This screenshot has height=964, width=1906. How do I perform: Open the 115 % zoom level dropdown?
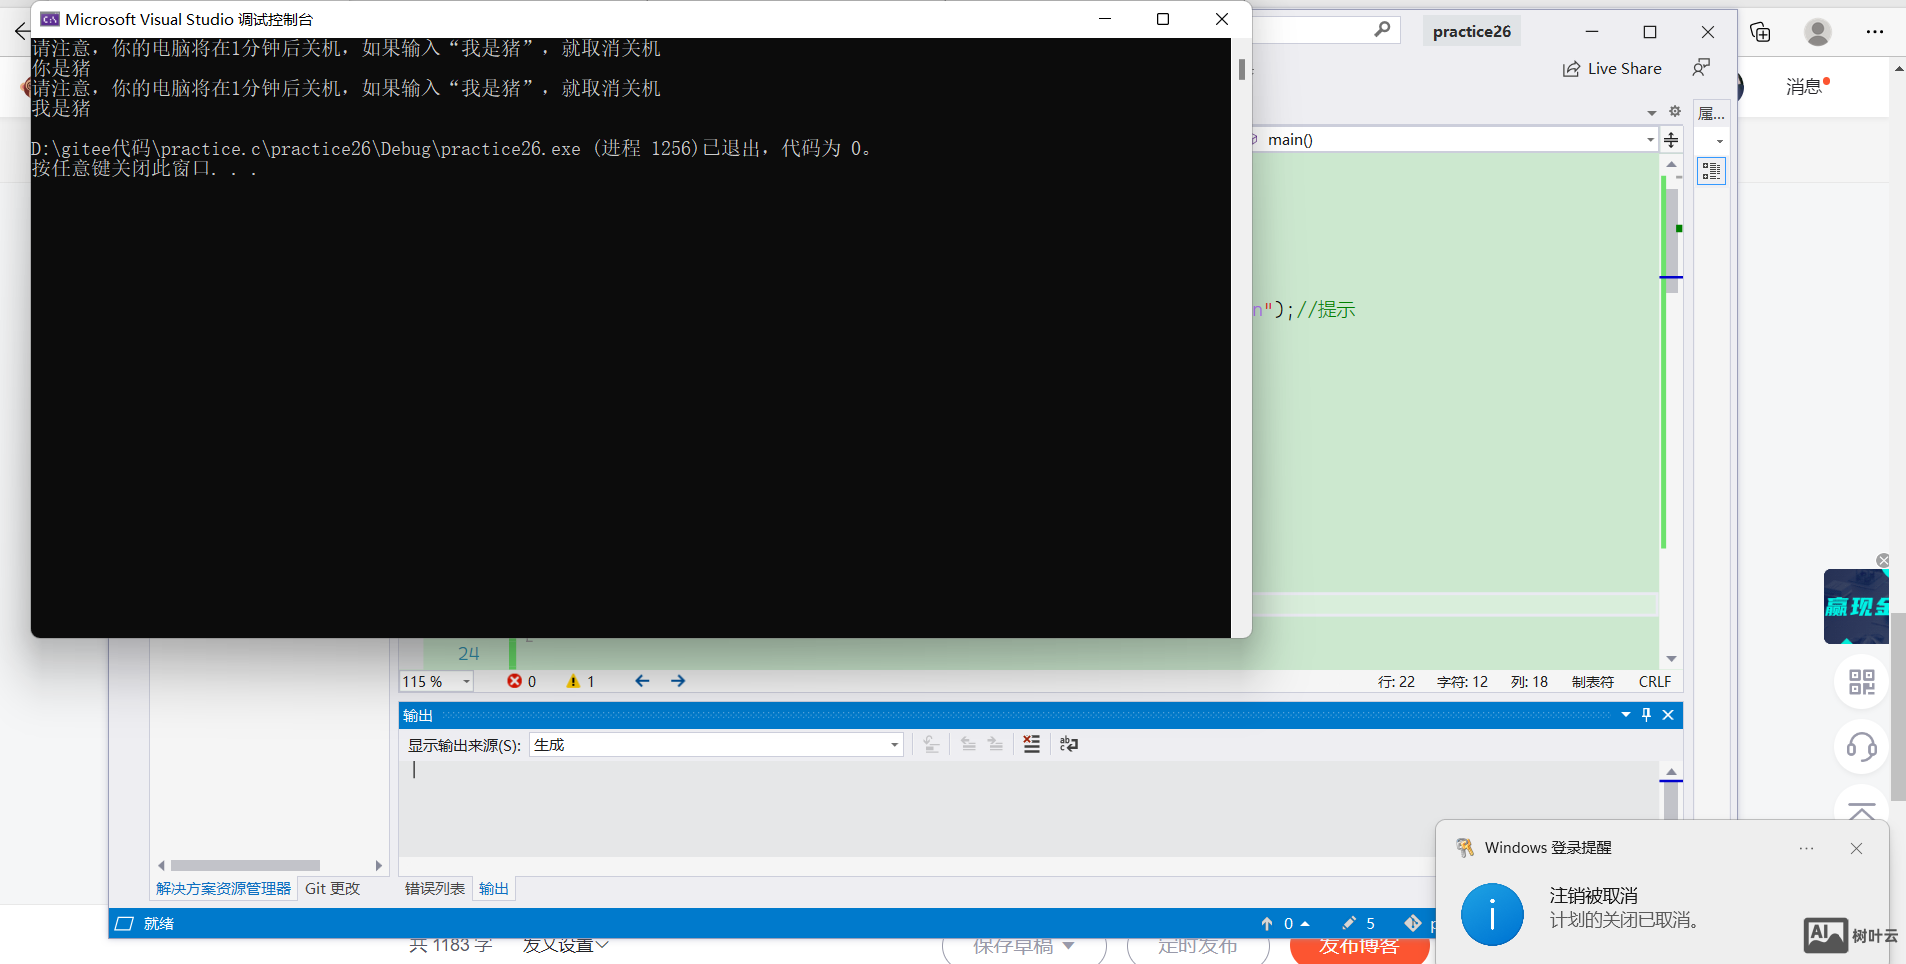pos(466,682)
